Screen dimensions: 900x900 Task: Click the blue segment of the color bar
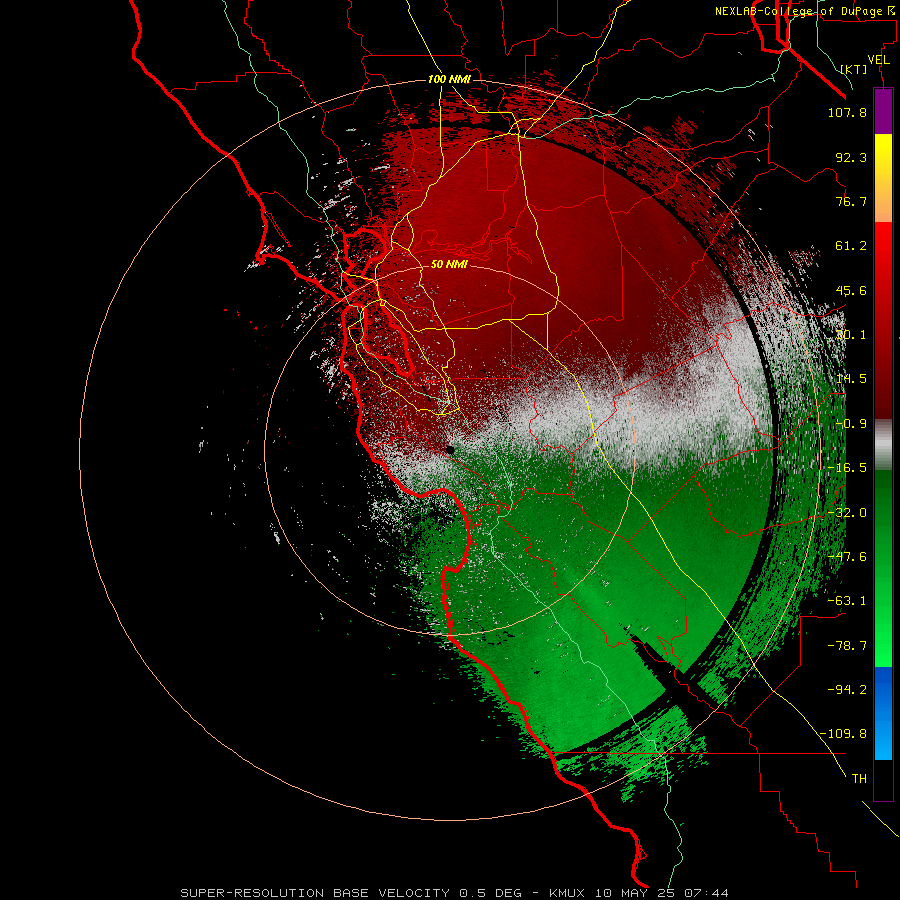point(883,713)
